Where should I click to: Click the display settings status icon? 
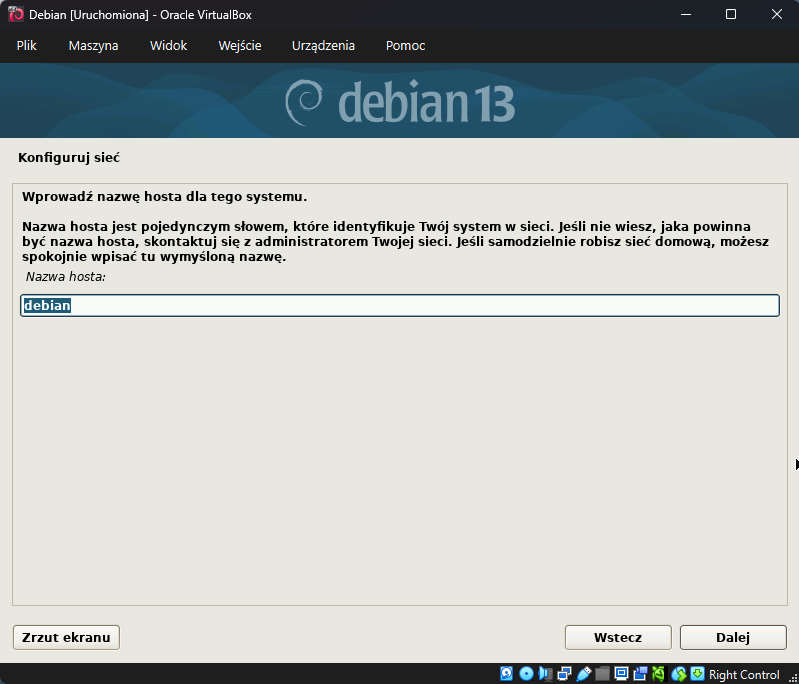coord(622,674)
